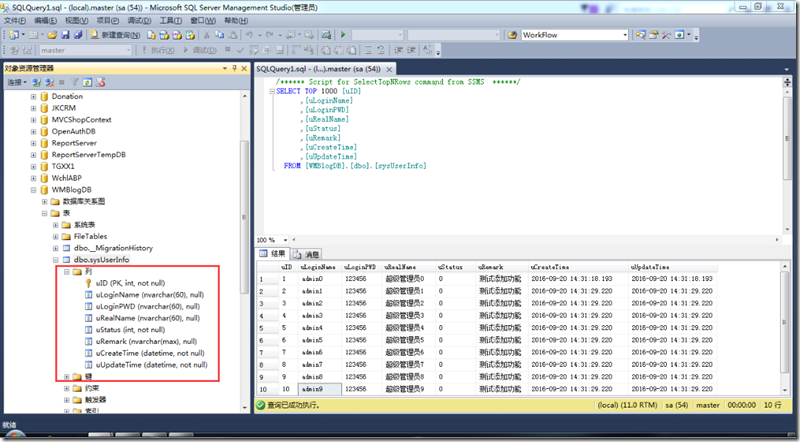Open the 窗口(W) menu
Viewport: 800px width, 442px height.
pyautogui.click(x=203, y=20)
